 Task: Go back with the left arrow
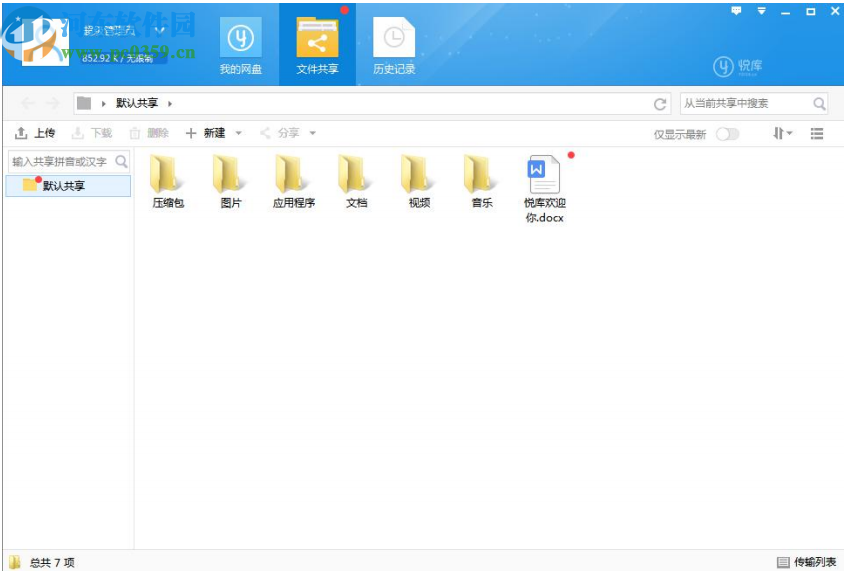pyautogui.click(x=28, y=103)
